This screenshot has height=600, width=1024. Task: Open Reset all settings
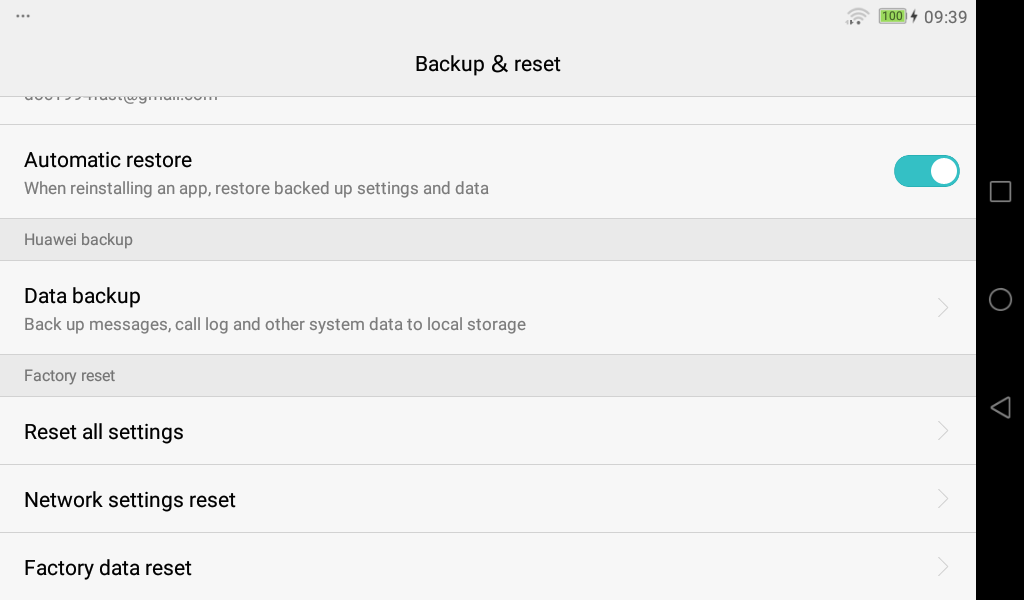tap(104, 432)
